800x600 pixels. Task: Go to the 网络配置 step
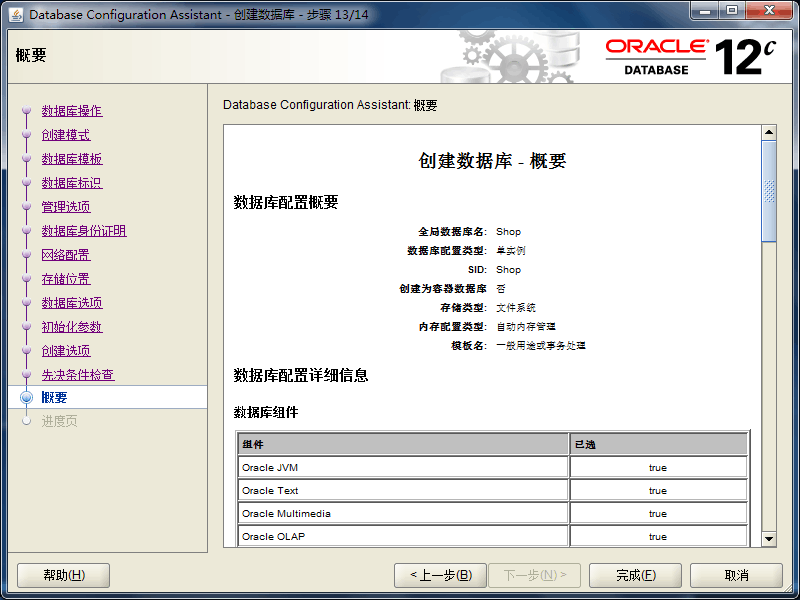point(65,255)
